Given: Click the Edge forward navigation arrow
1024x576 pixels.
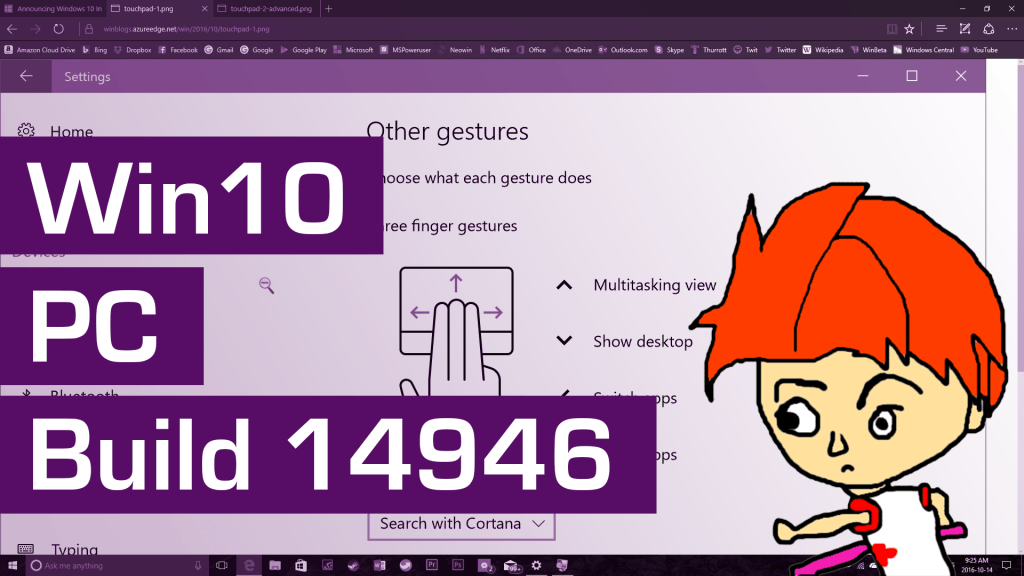Looking at the screenshot, I should [x=35, y=29].
